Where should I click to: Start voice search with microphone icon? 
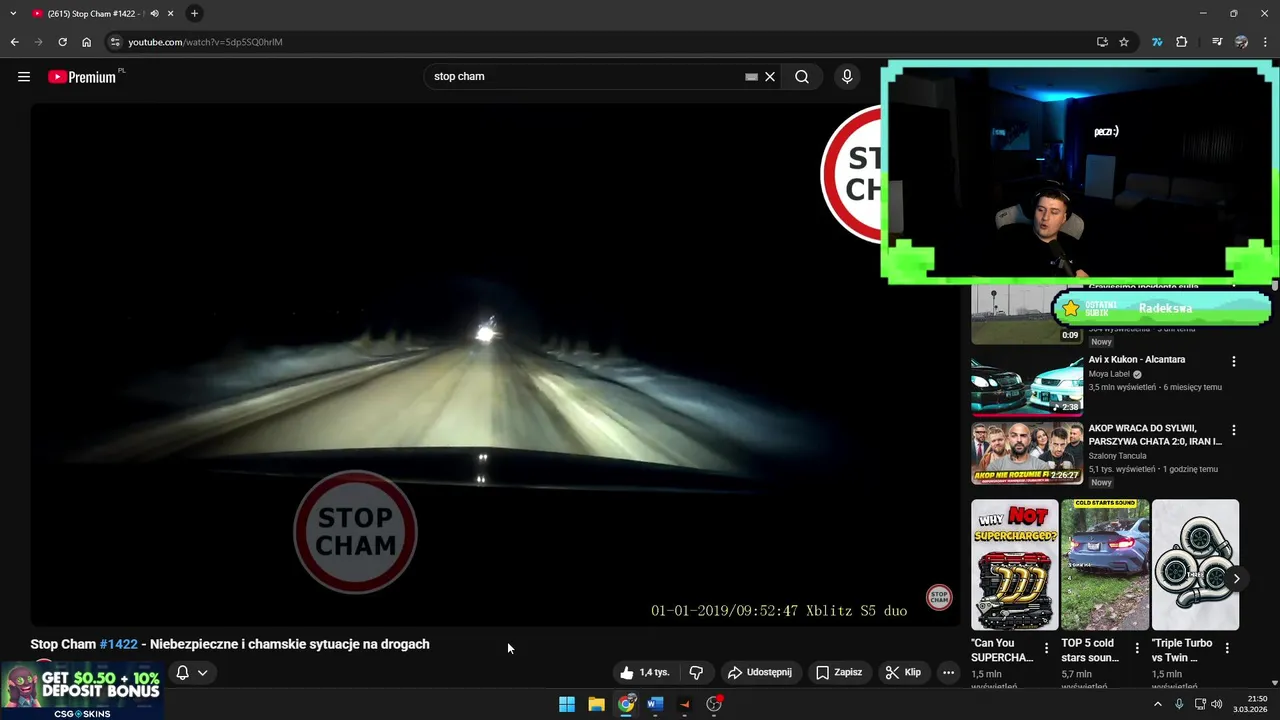[x=847, y=76]
